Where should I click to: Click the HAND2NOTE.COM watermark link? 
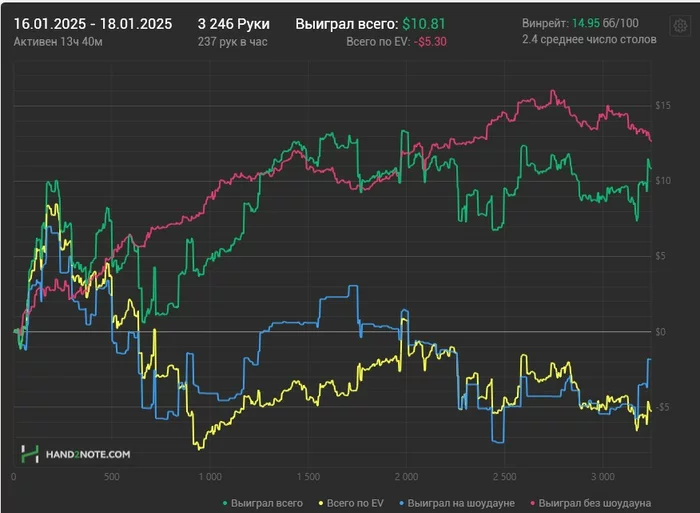[88, 455]
